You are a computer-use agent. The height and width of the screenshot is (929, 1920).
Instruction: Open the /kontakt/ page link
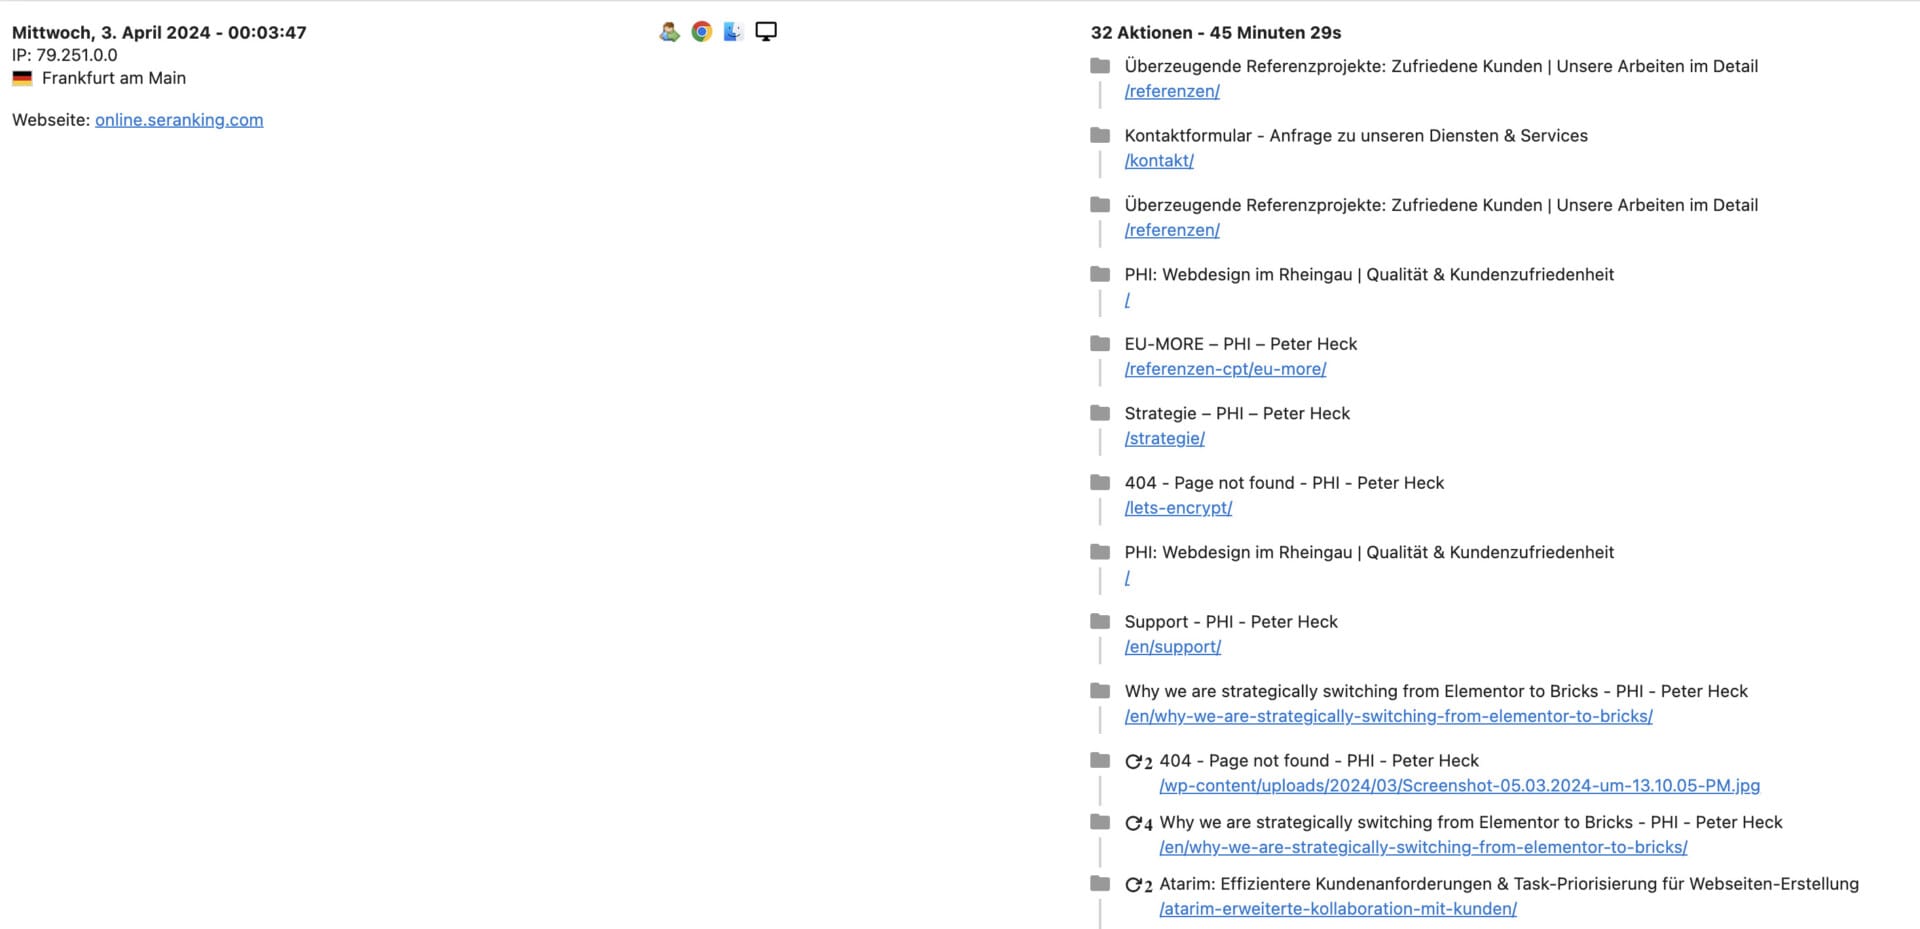[x=1158, y=160]
